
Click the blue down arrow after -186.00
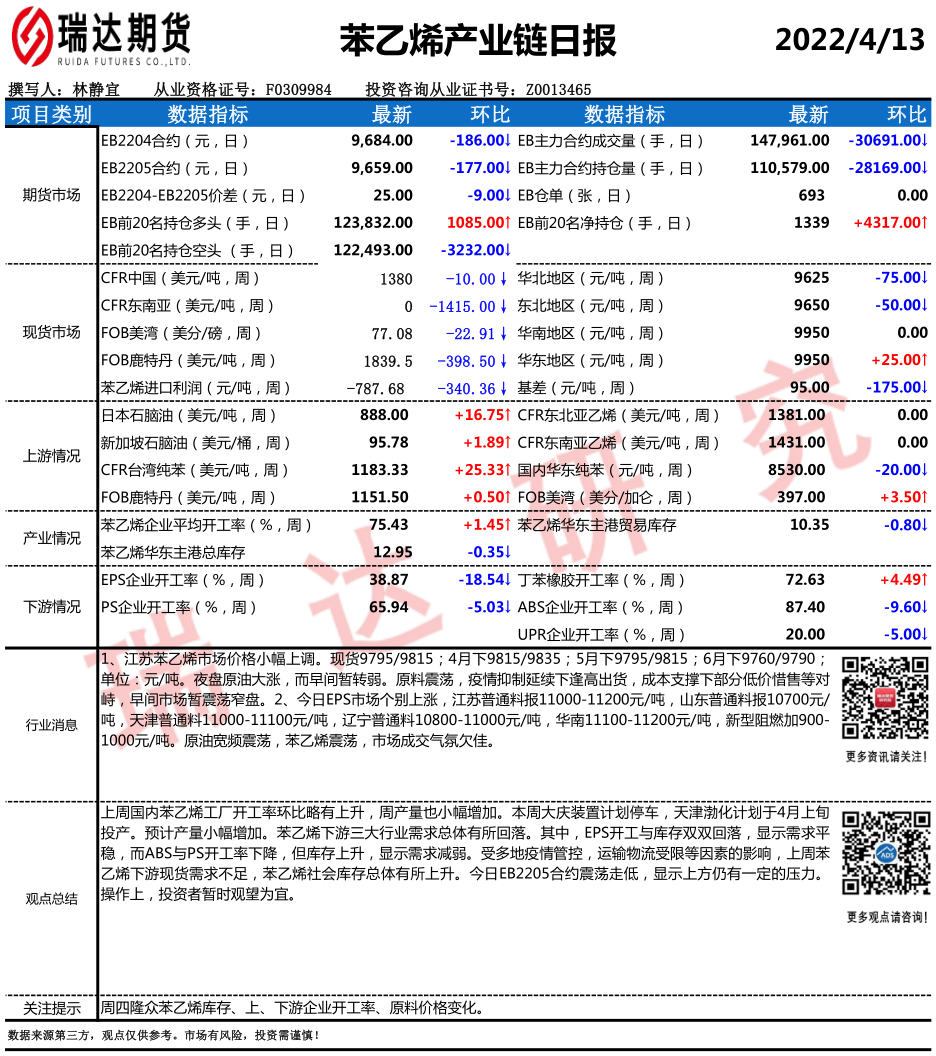click(508, 141)
